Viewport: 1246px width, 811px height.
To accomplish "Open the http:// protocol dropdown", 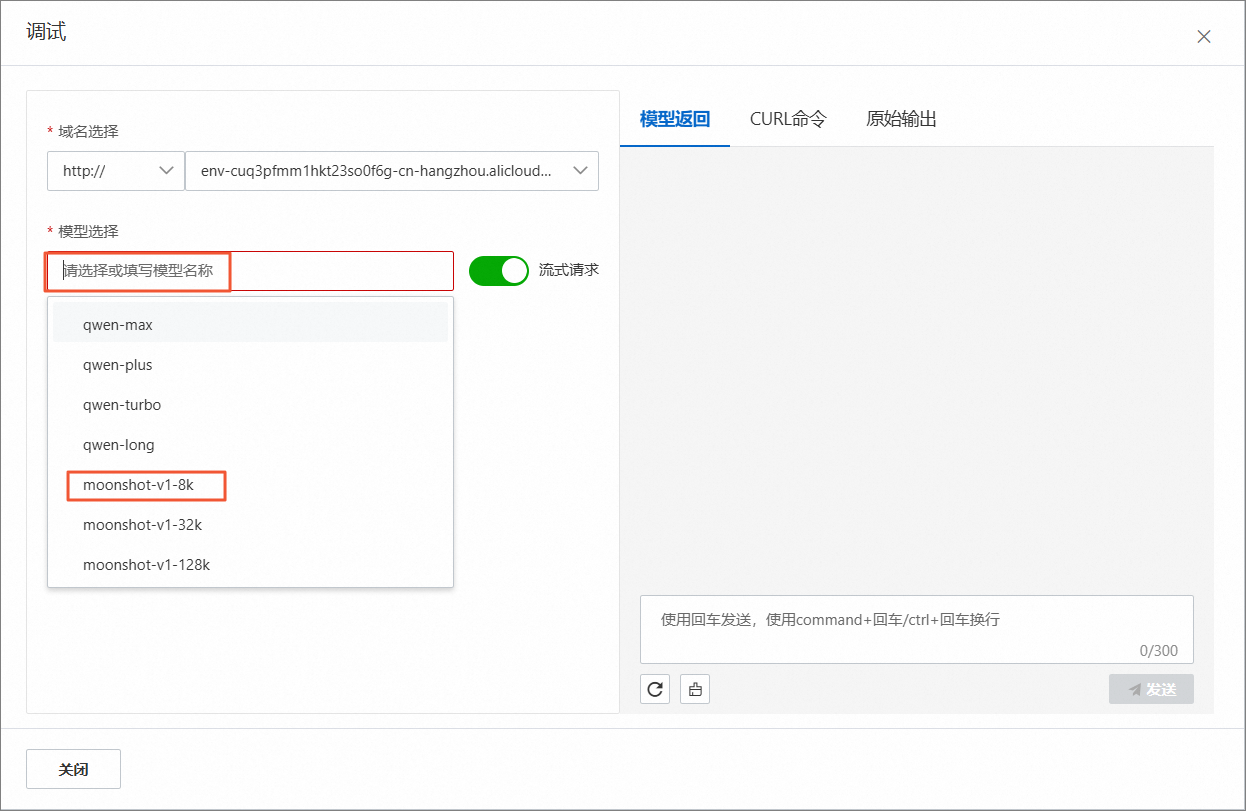I will tap(116, 171).
